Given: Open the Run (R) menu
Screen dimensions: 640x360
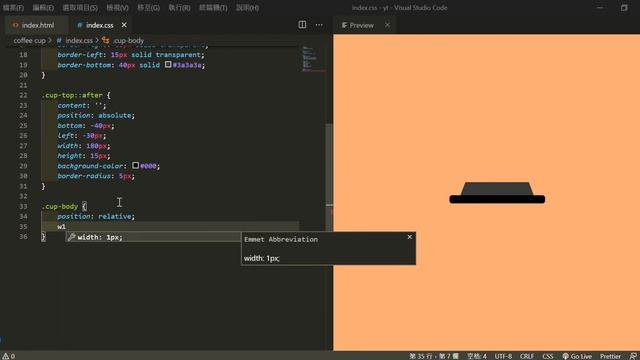Looking at the screenshot, I should pyautogui.click(x=179, y=8).
